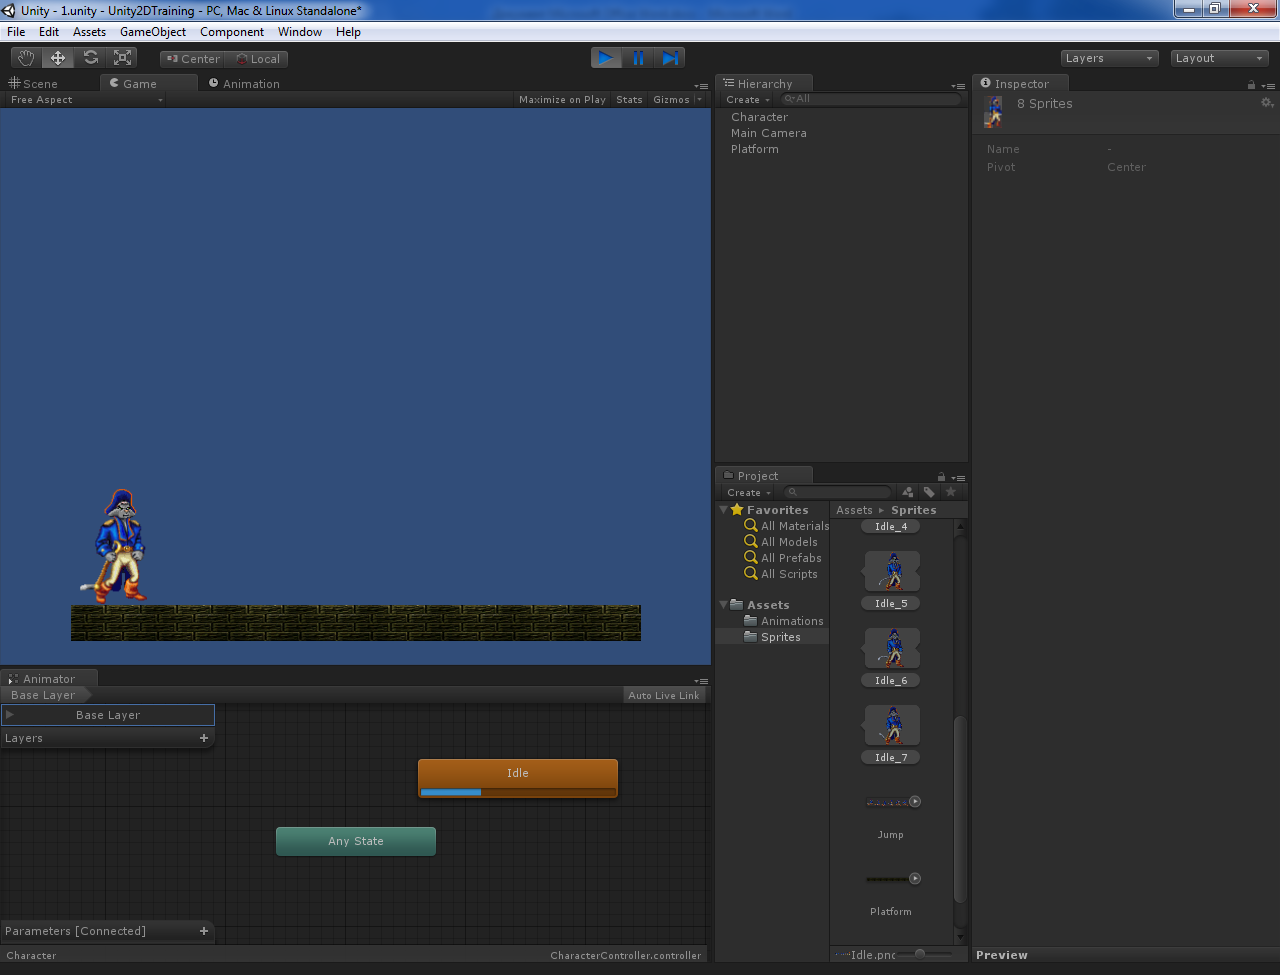
Task: Pause the game with the Pause button
Action: 638,58
